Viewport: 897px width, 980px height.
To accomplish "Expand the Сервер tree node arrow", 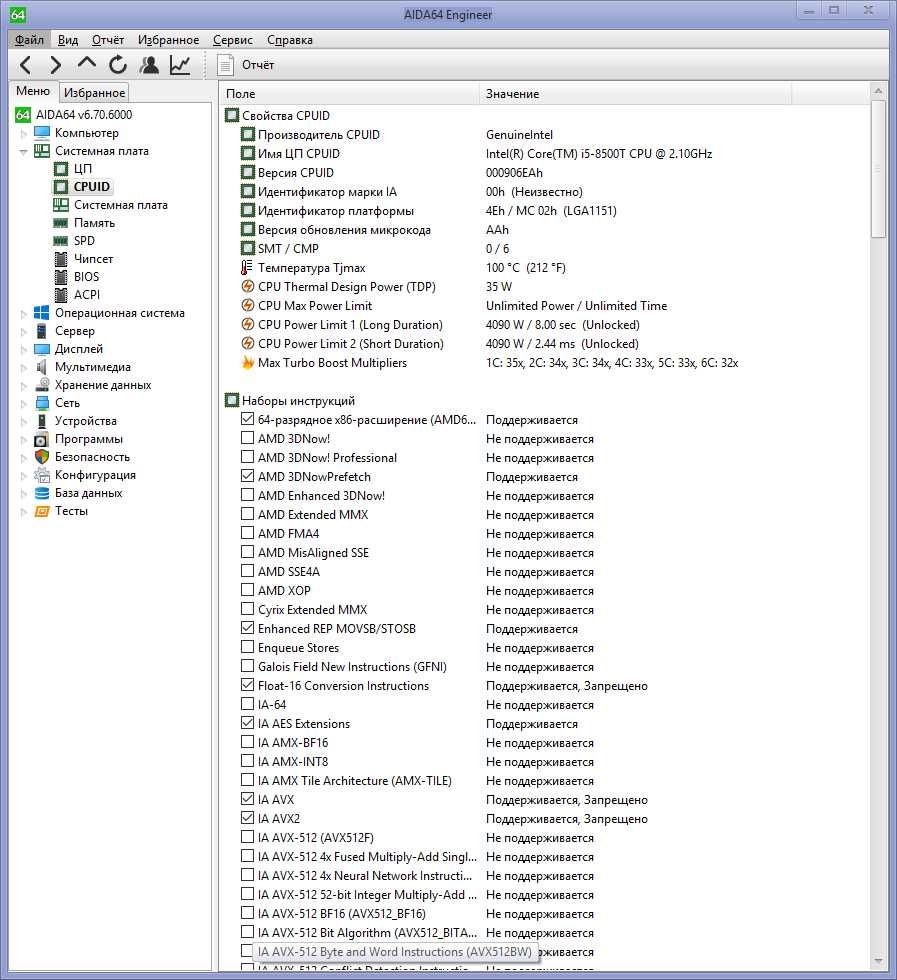I will pos(24,332).
